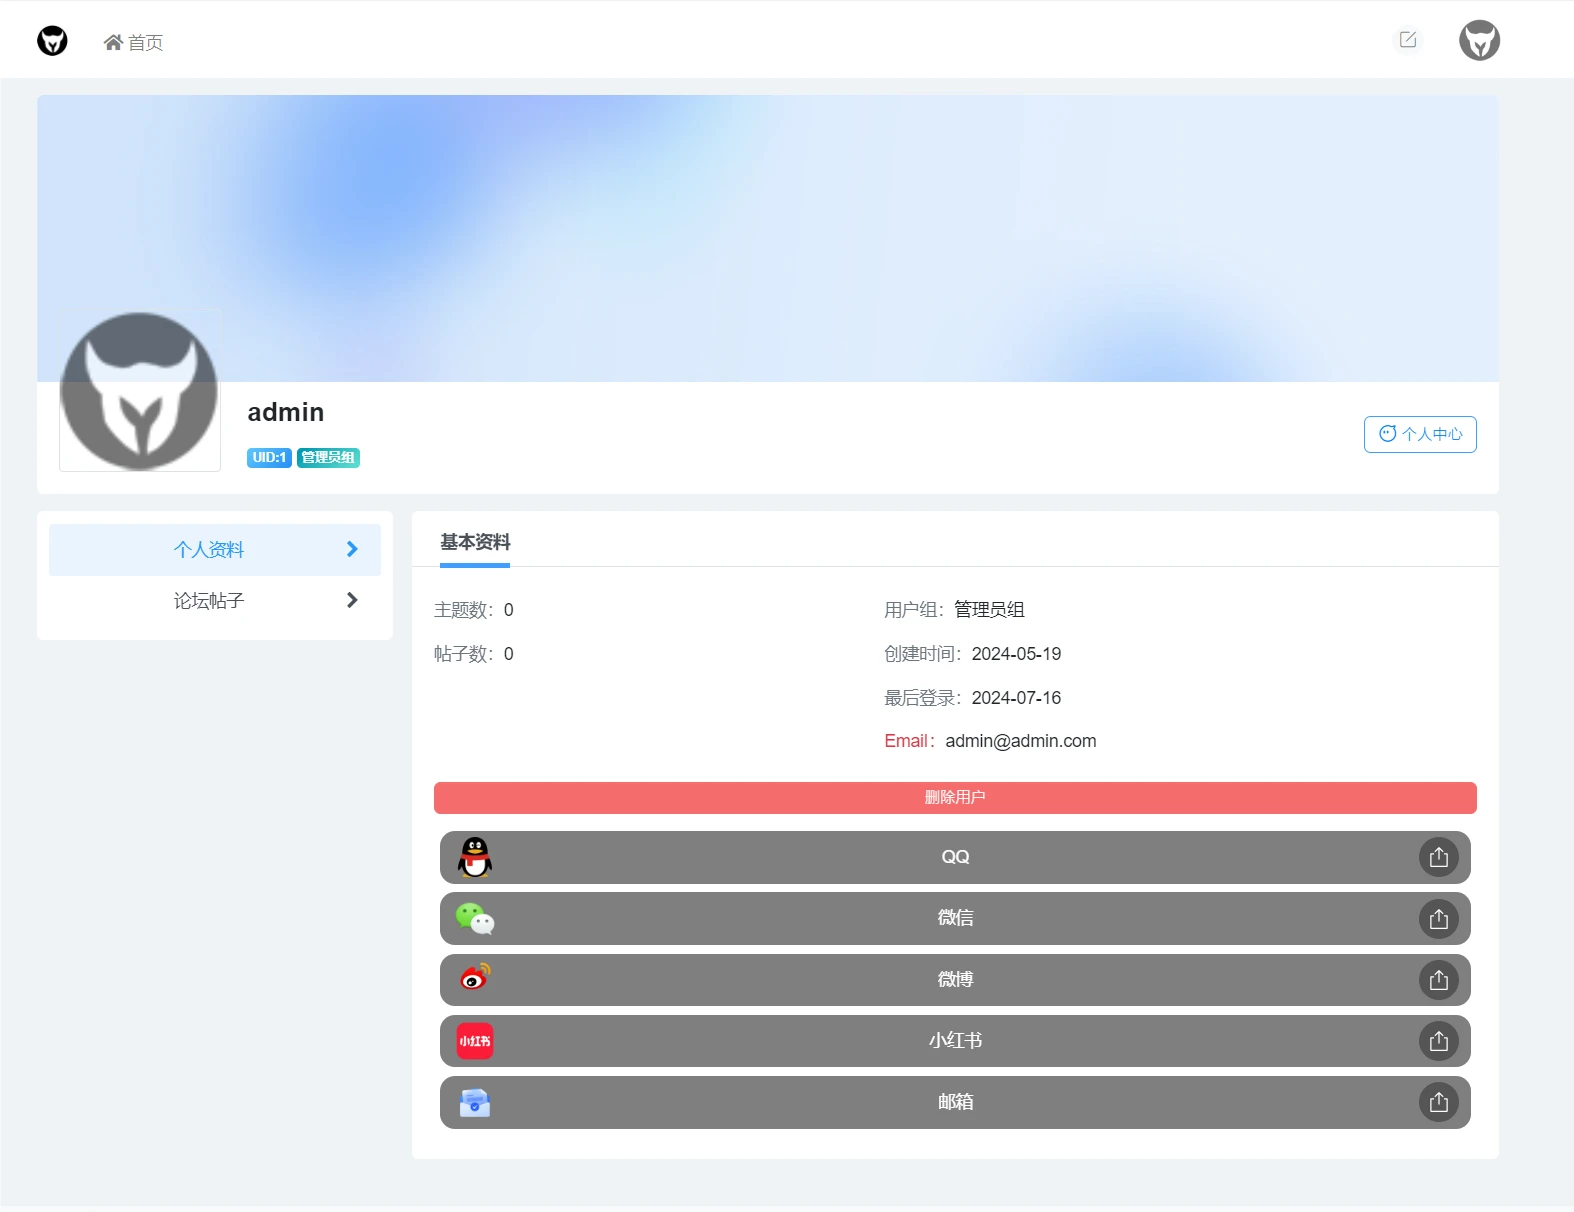Click the 小红书 red logo icon
The image size is (1574, 1212).
(x=475, y=1041)
